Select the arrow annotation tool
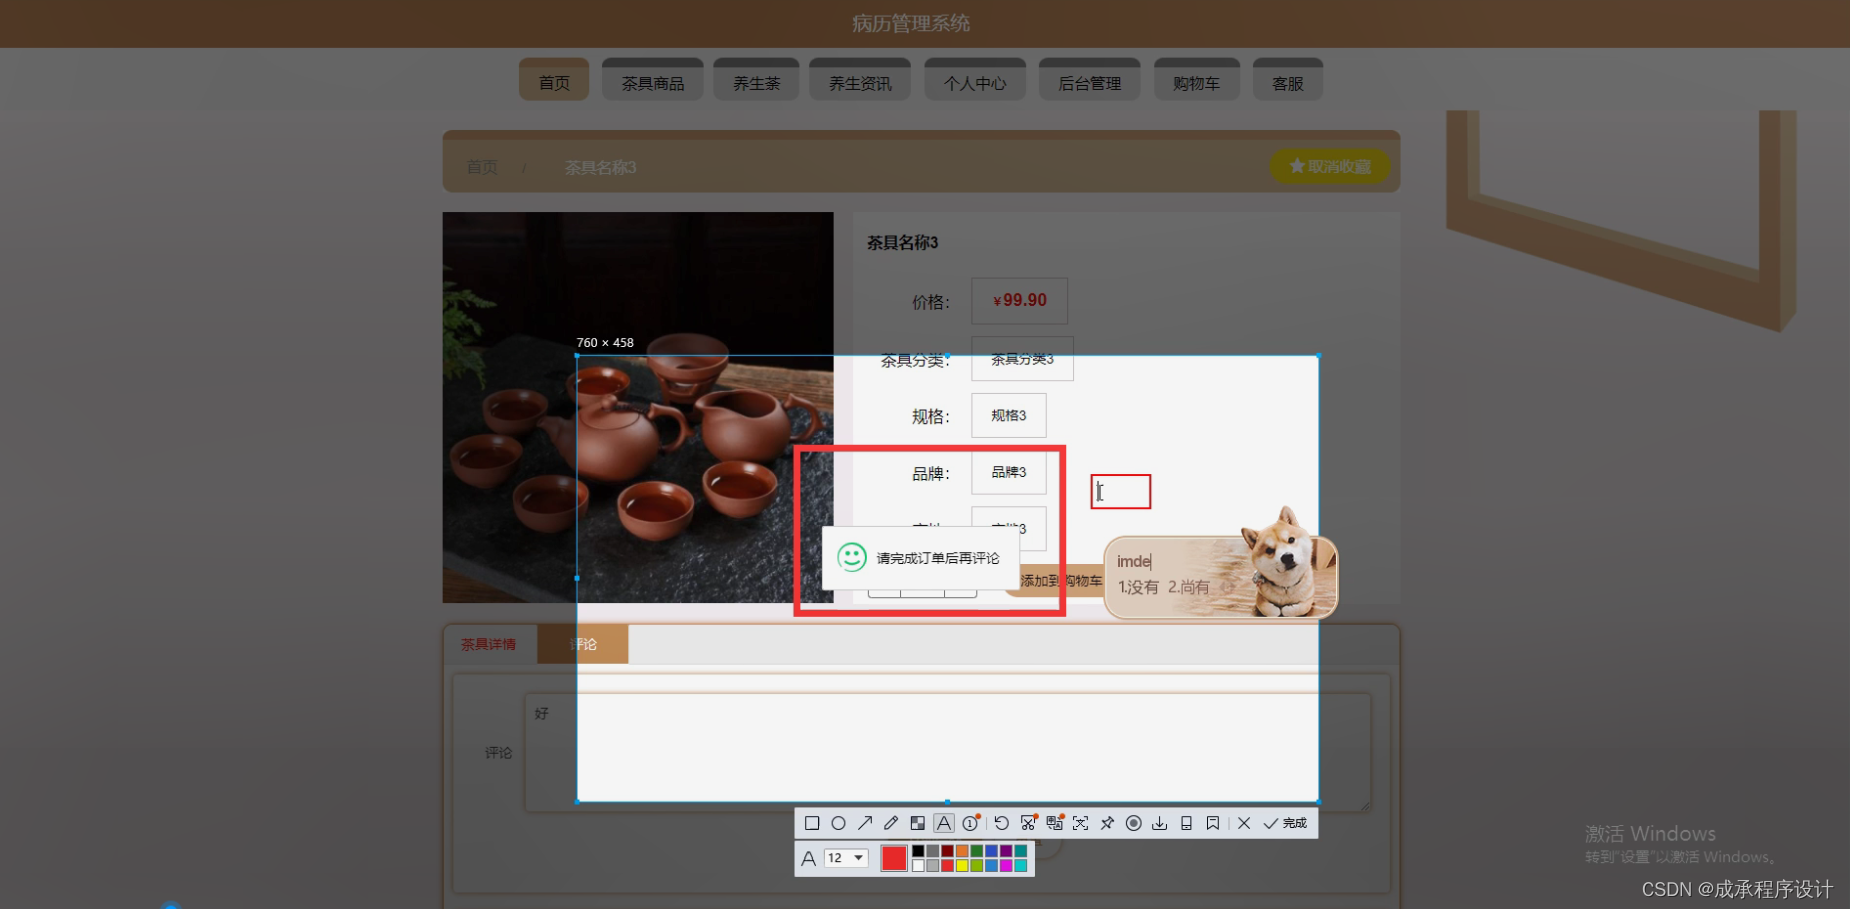The width and height of the screenshot is (1850, 909). 865,824
